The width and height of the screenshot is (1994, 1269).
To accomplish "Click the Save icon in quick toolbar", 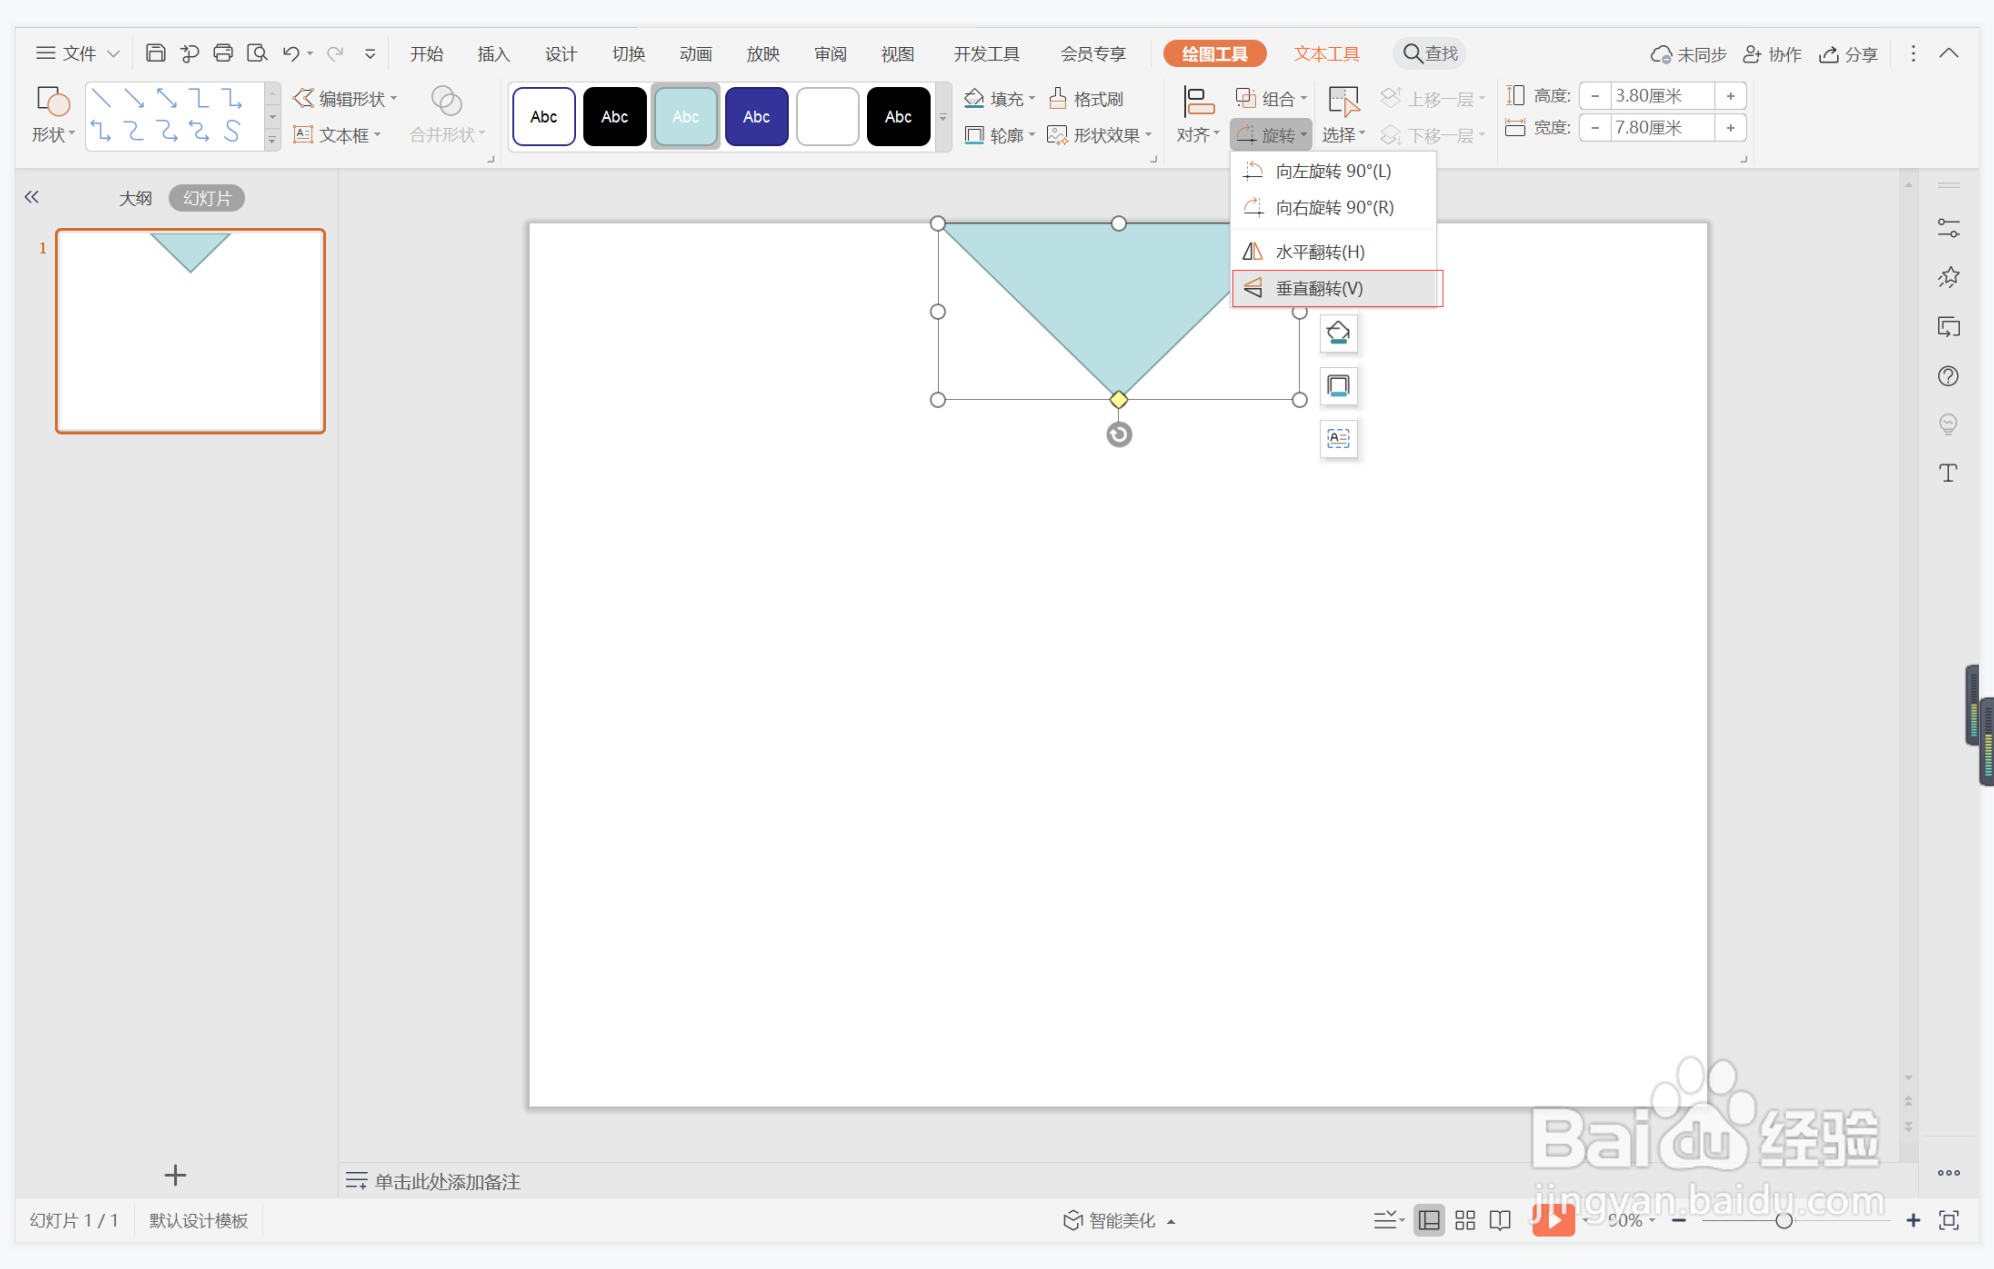I will 155,53.
